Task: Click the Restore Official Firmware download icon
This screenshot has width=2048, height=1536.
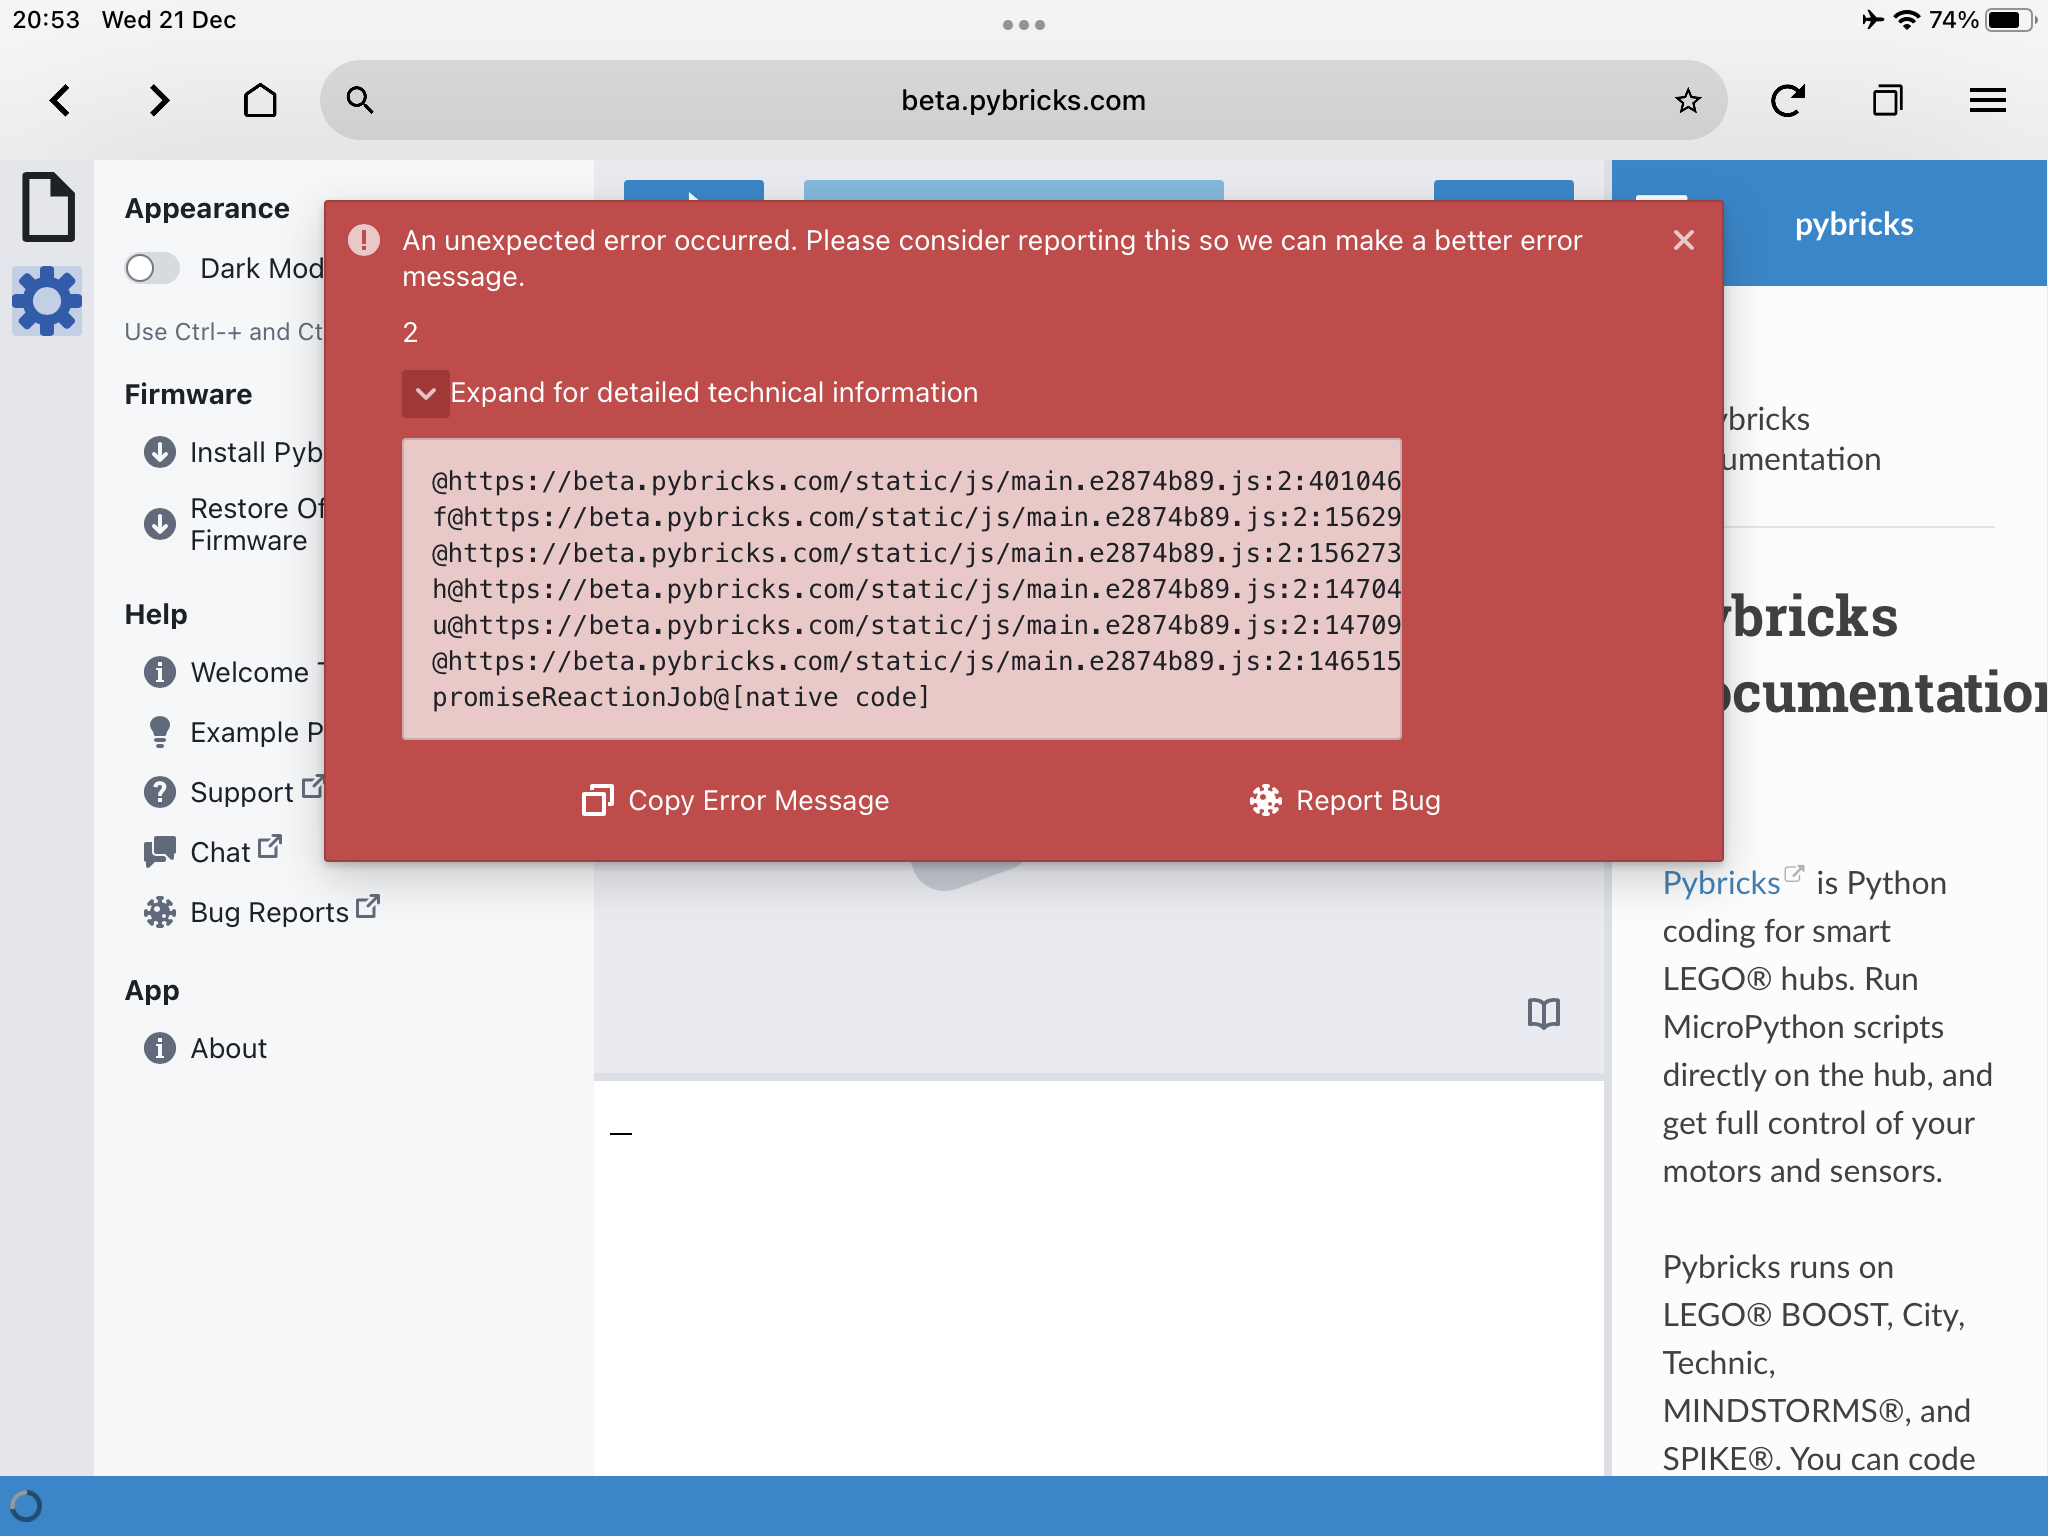Action: (x=160, y=523)
